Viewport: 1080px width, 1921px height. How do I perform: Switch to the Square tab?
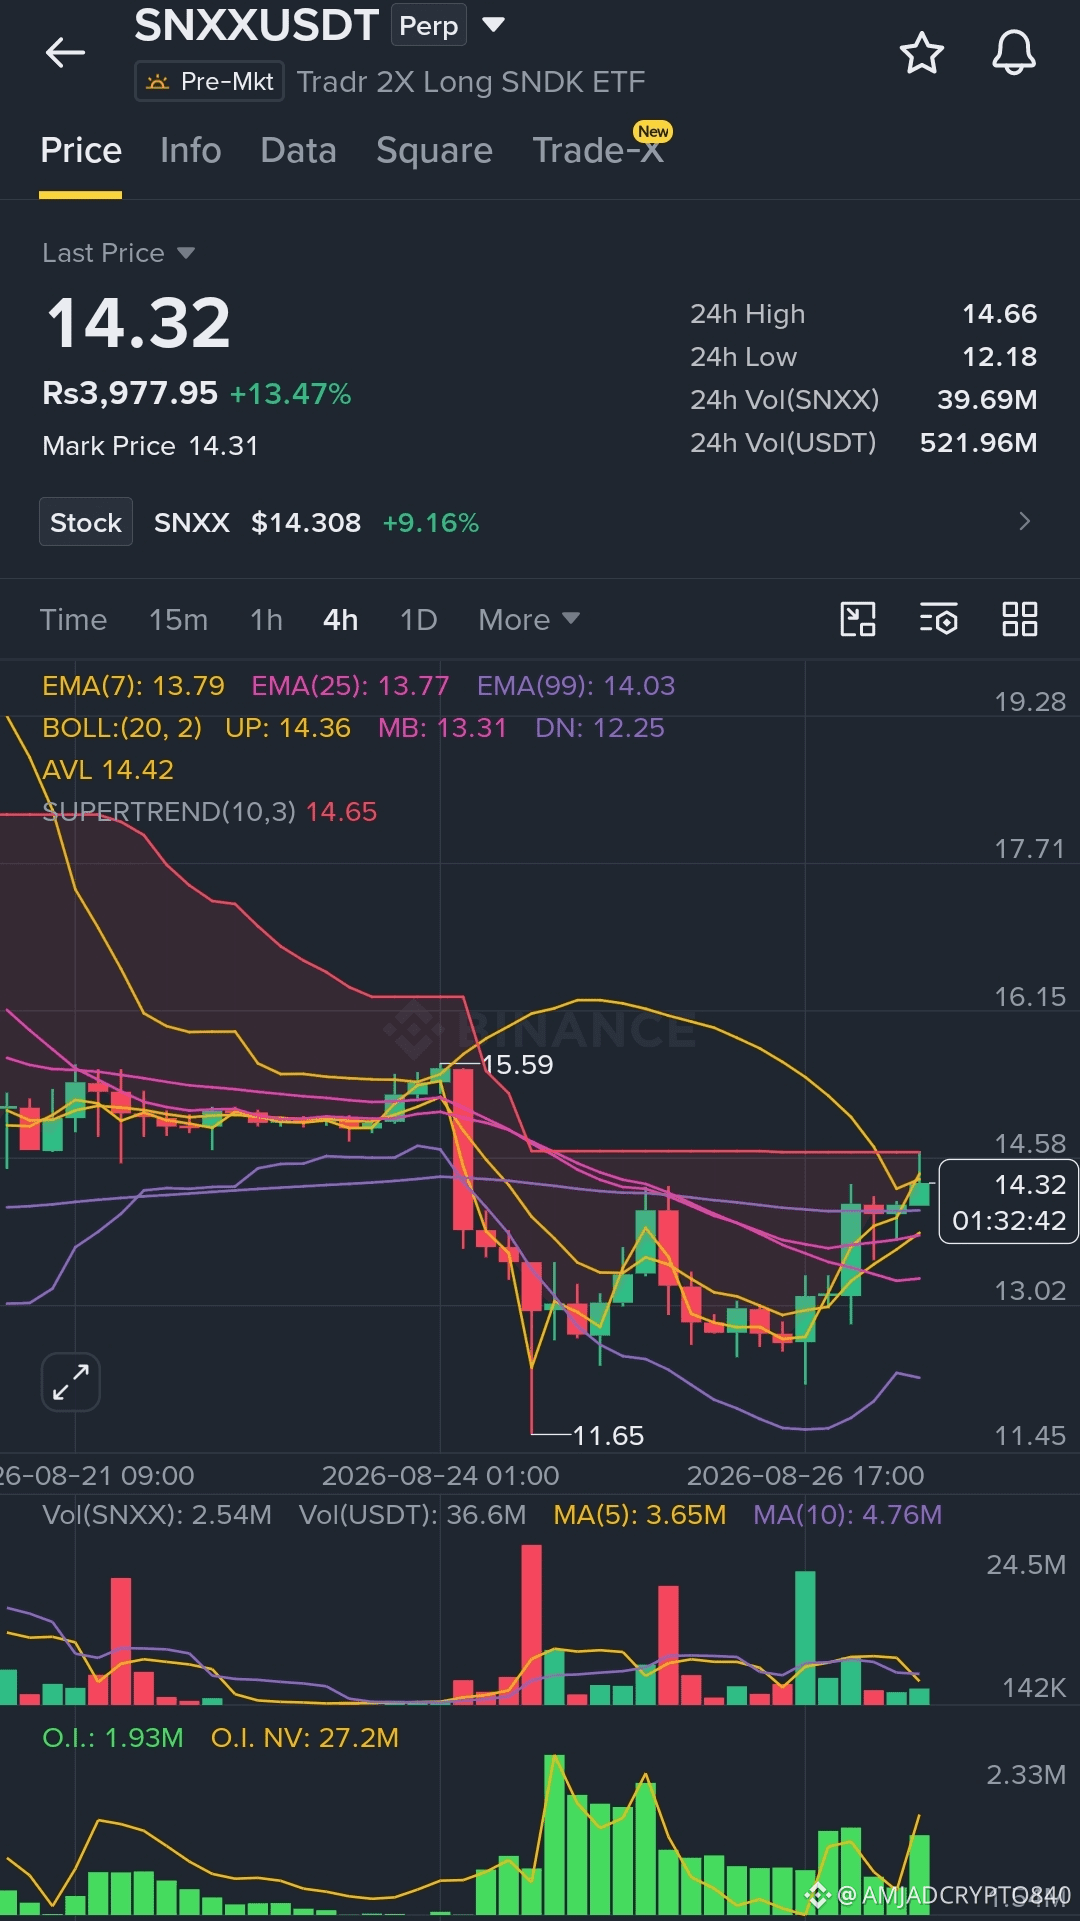434,151
